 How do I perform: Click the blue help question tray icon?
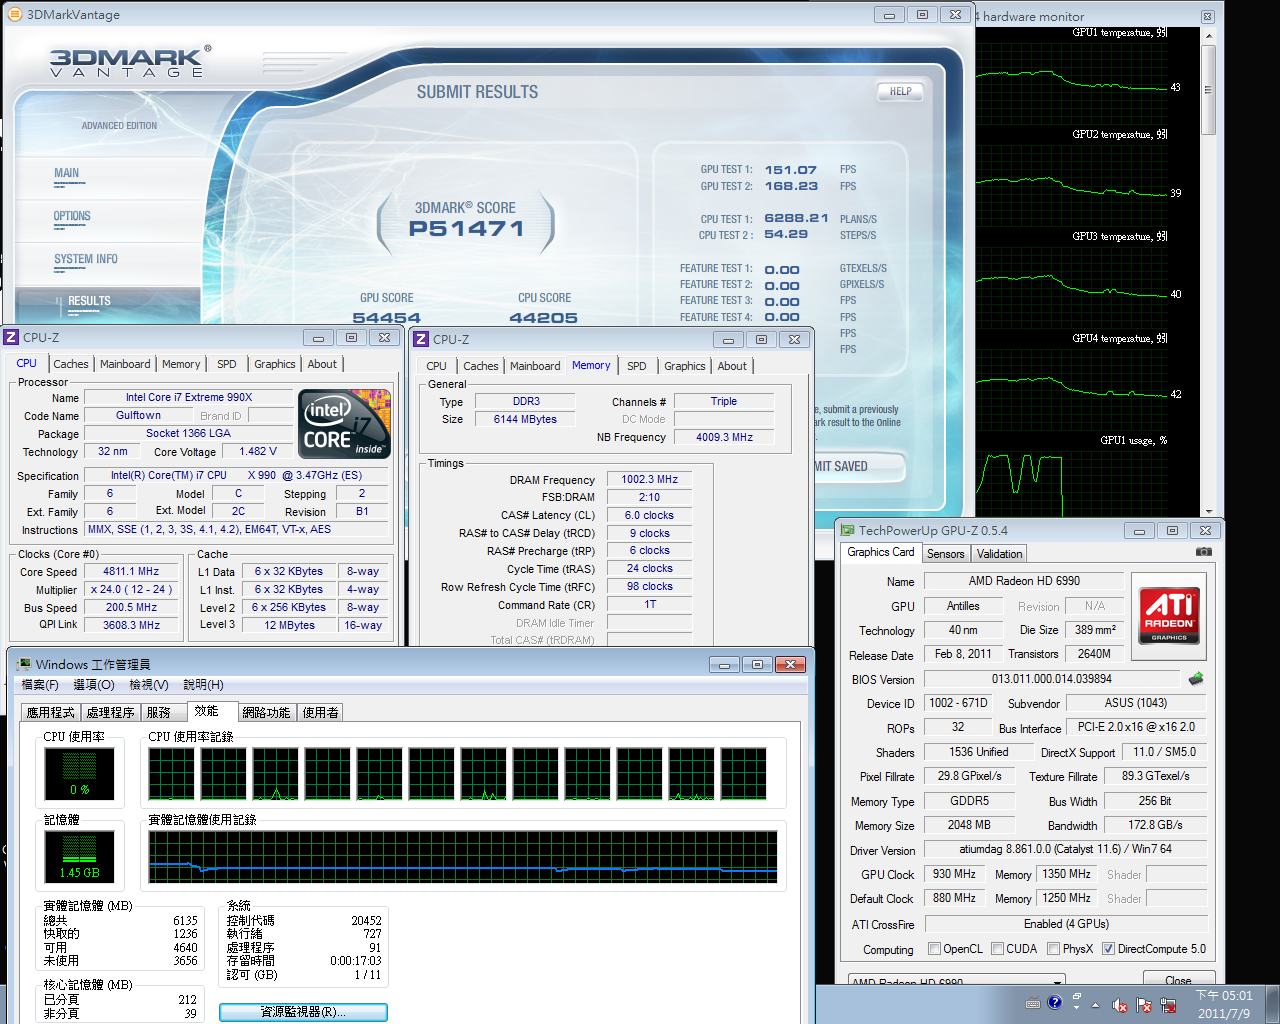(1055, 1002)
